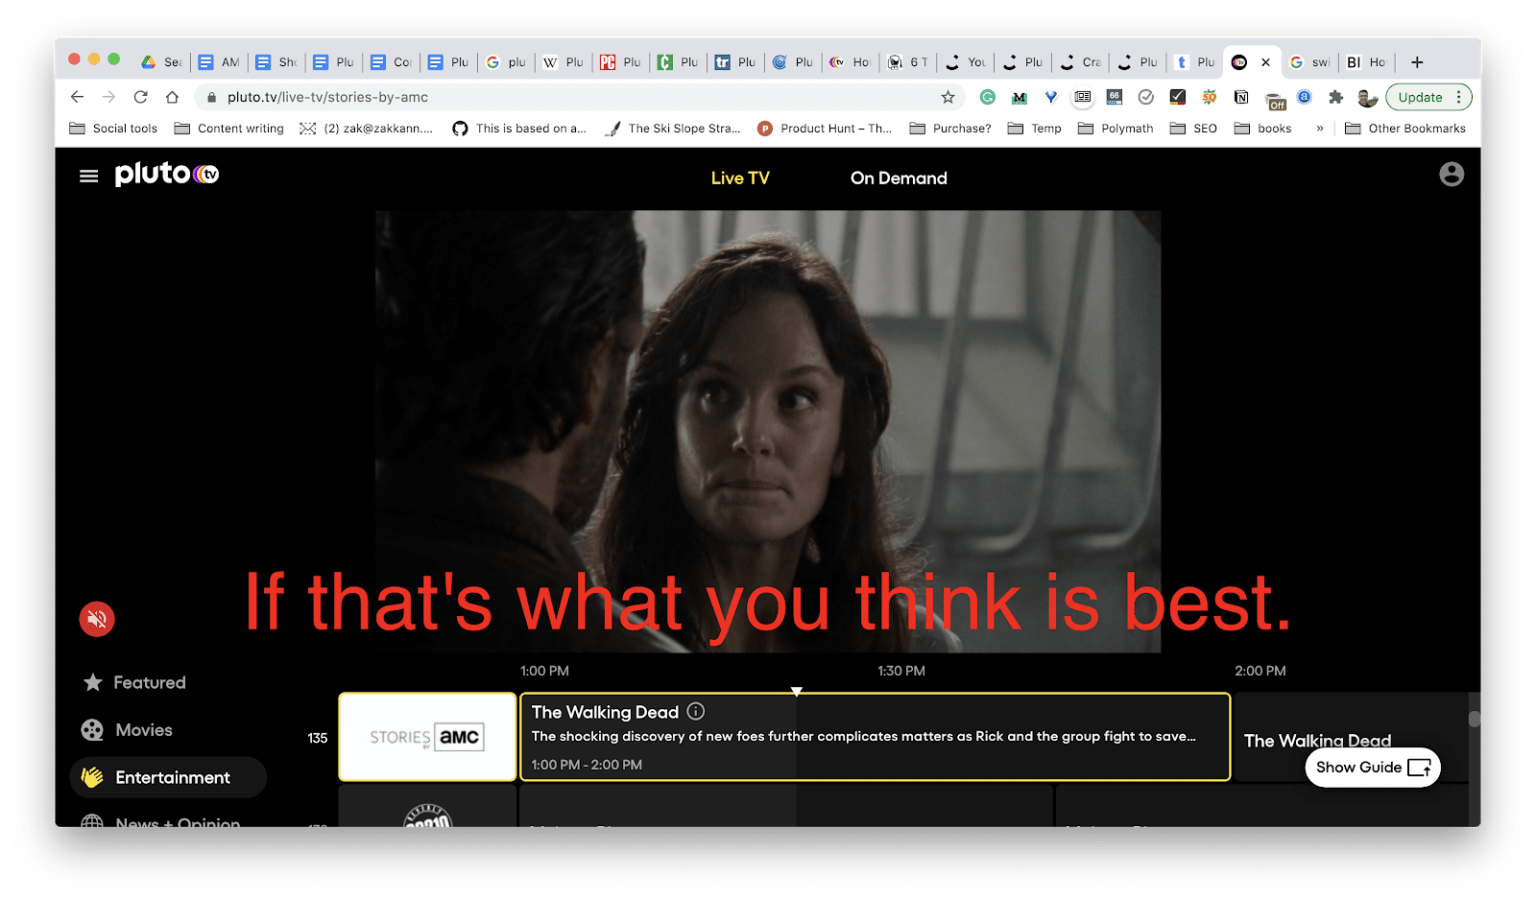The width and height of the screenshot is (1536, 900).
Task: Open info icon next to The Walking Dead
Action: 696,711
